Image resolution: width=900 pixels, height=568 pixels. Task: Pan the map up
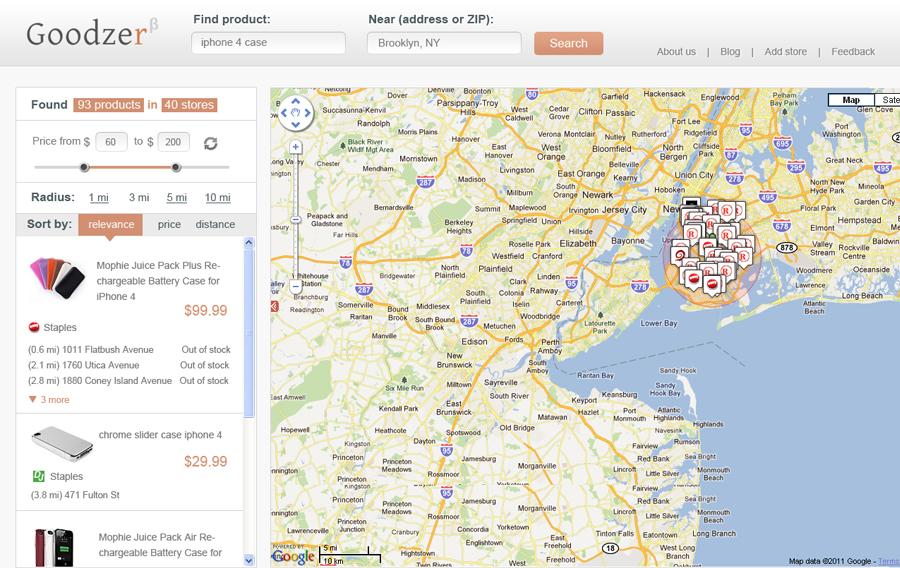point(296,102)
